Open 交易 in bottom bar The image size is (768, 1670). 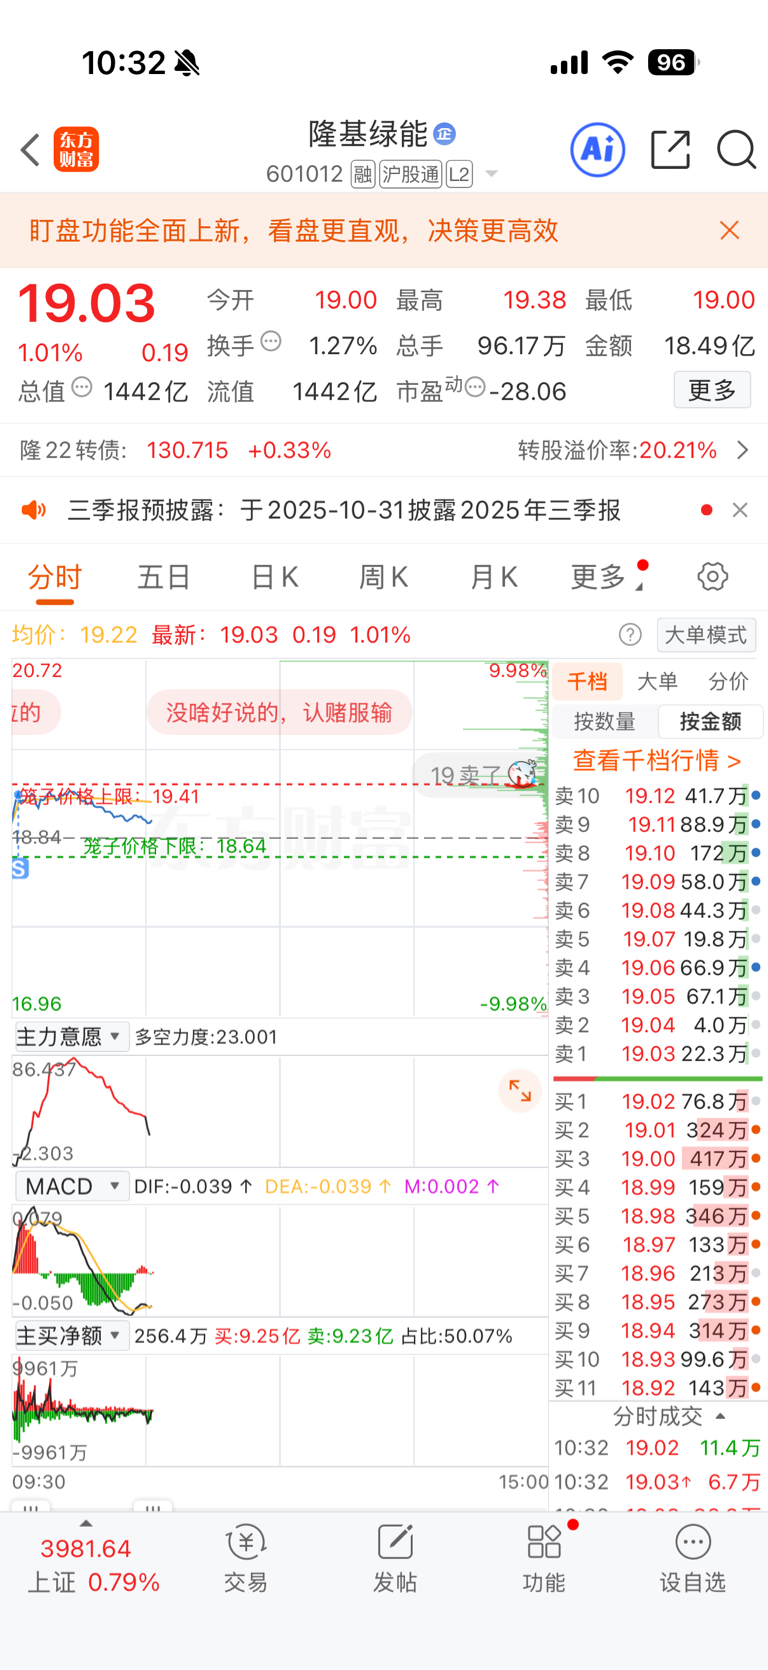click(x=245, y=1558)
